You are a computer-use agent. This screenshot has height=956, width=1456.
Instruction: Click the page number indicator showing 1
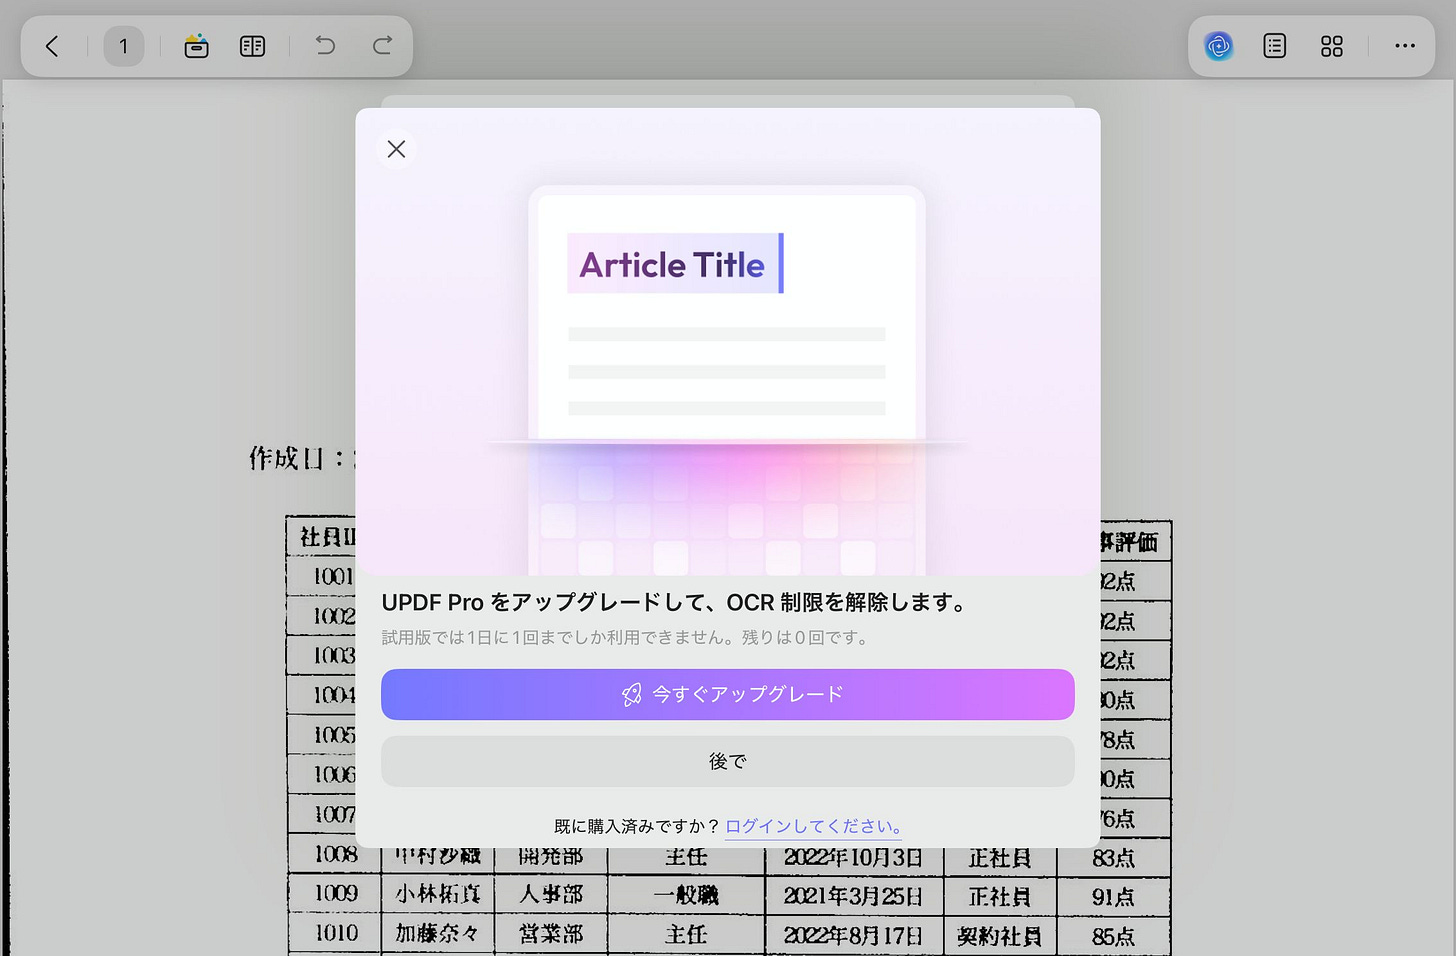point(124,46)
